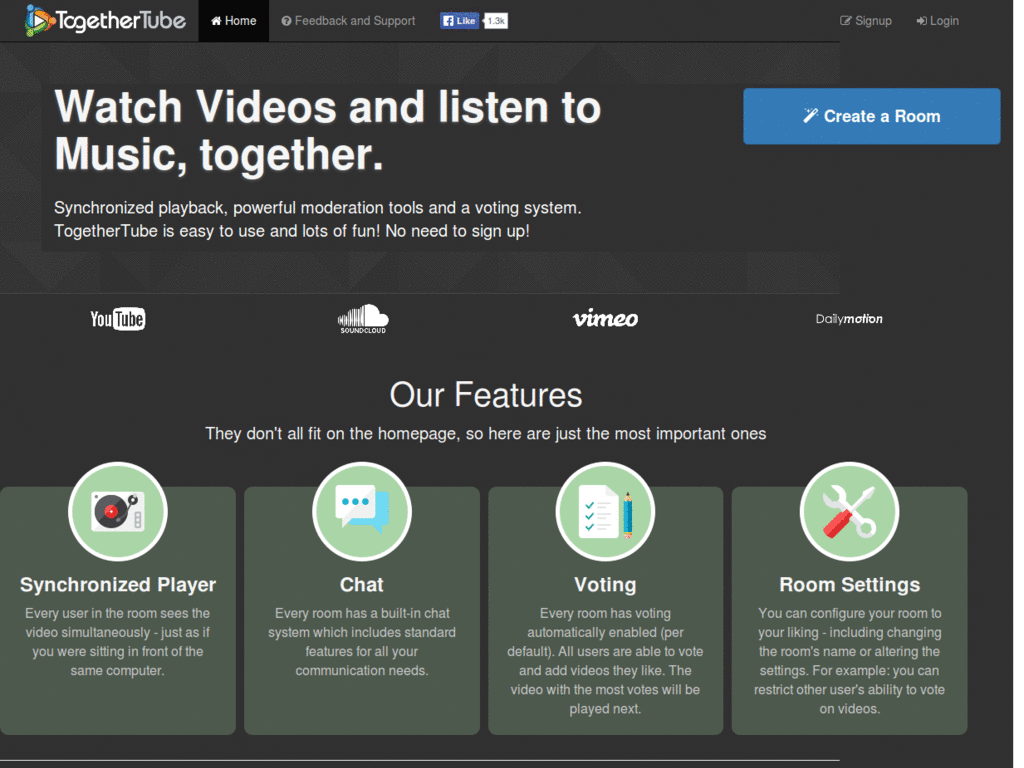Click the Chat speech bubble icon
The image size is (1024, 768).
pyautogui.click(x=362, y=511)
